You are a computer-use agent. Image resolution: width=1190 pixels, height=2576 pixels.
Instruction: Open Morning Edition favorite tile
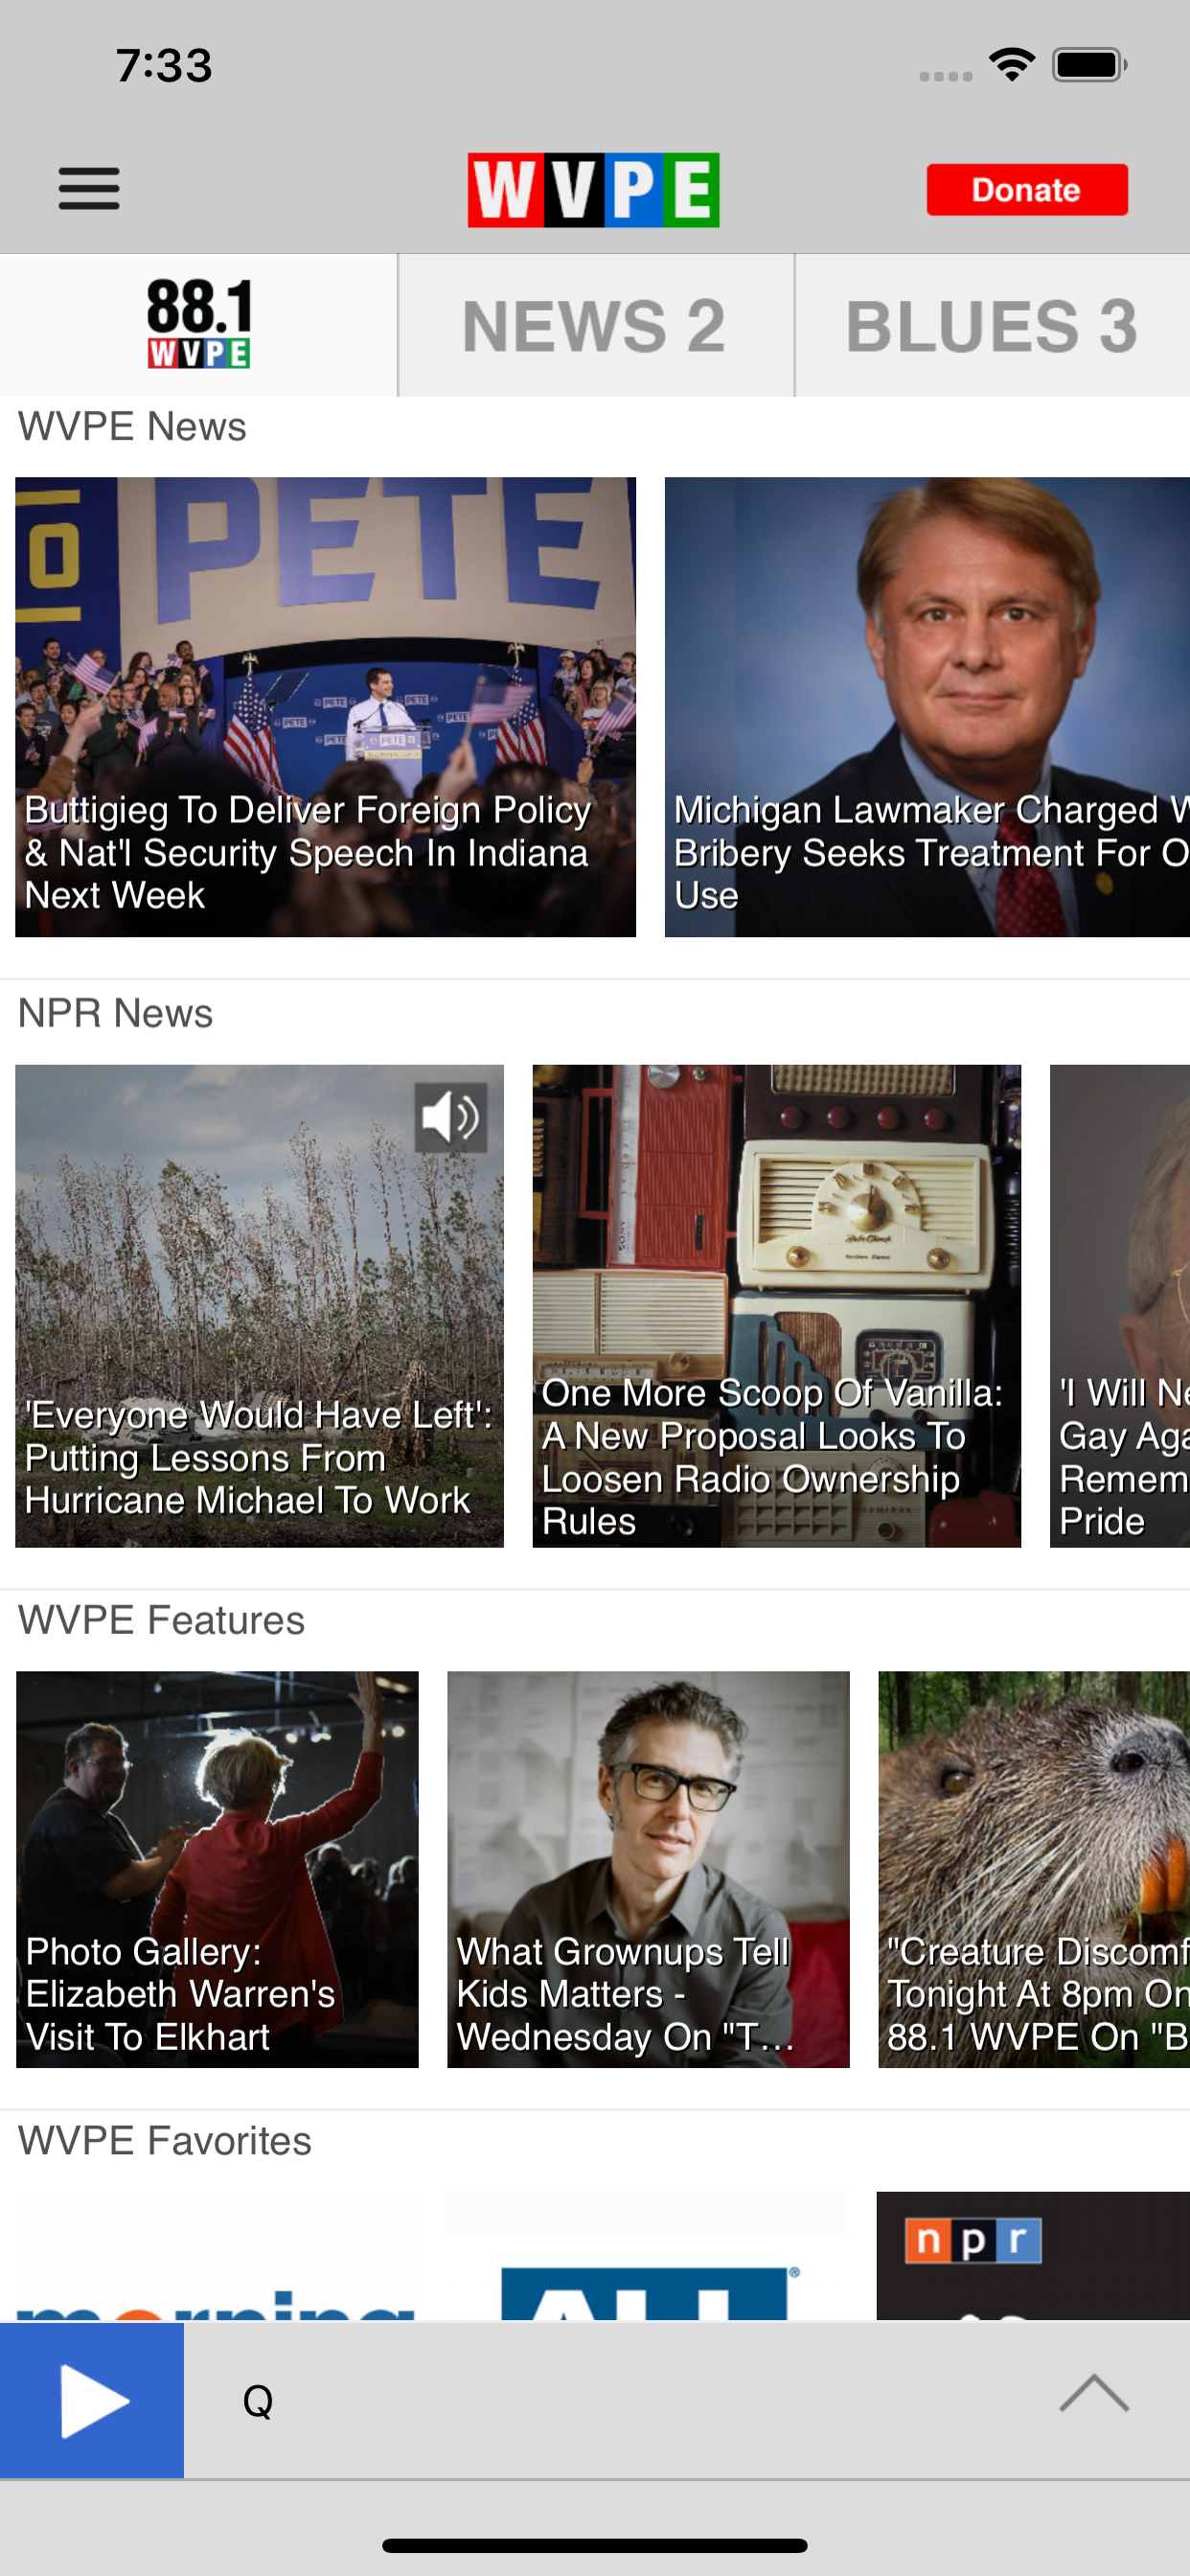point(217,2256)
